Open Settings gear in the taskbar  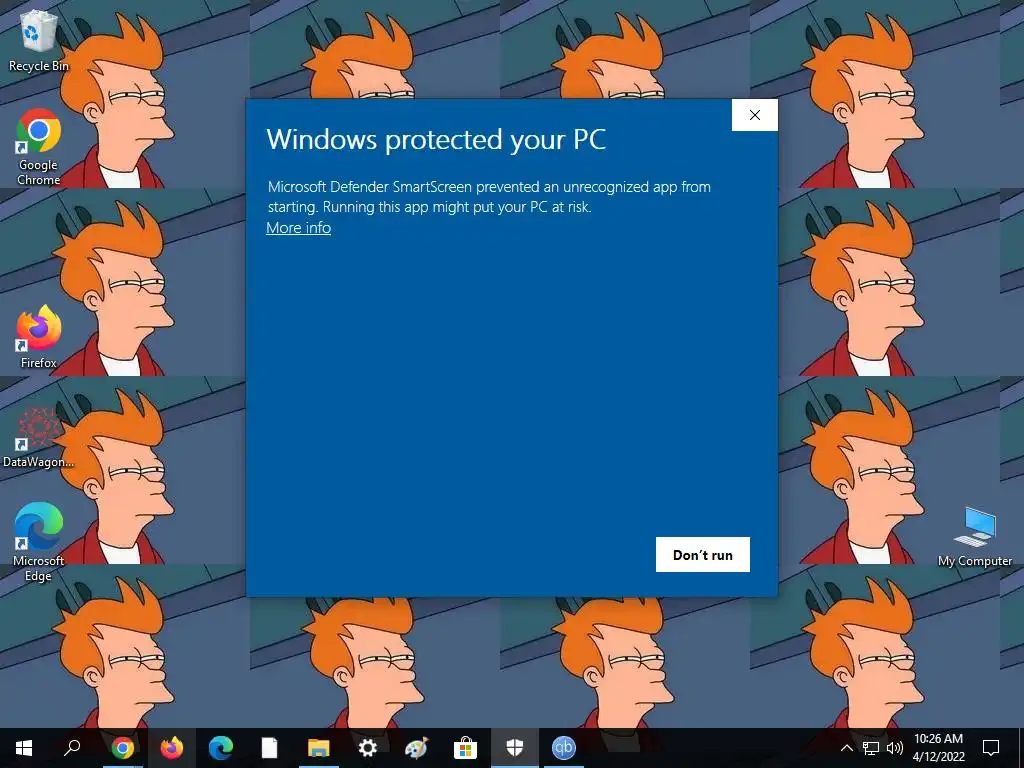click(x=368, y=748)
